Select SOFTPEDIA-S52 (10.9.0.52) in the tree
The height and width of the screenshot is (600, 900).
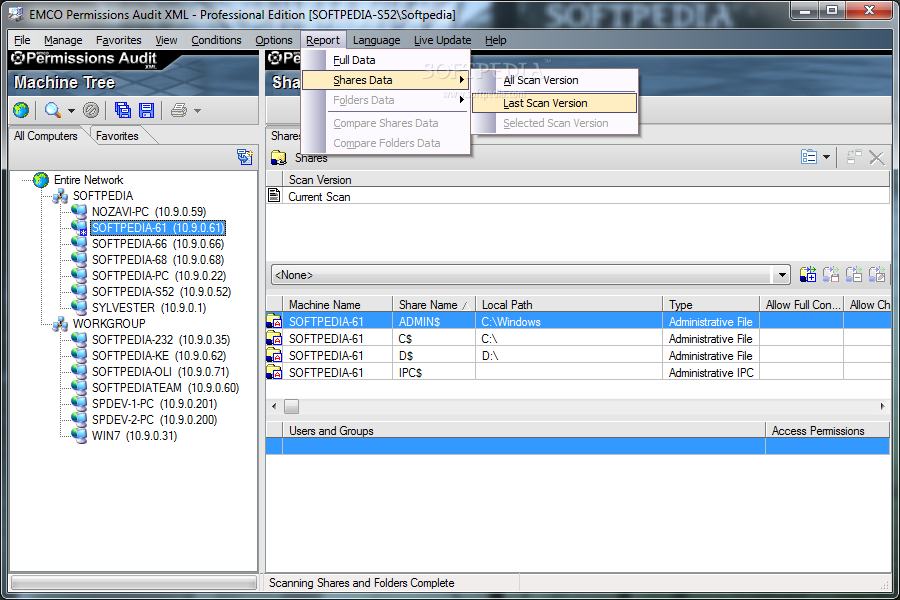[161, 292]
